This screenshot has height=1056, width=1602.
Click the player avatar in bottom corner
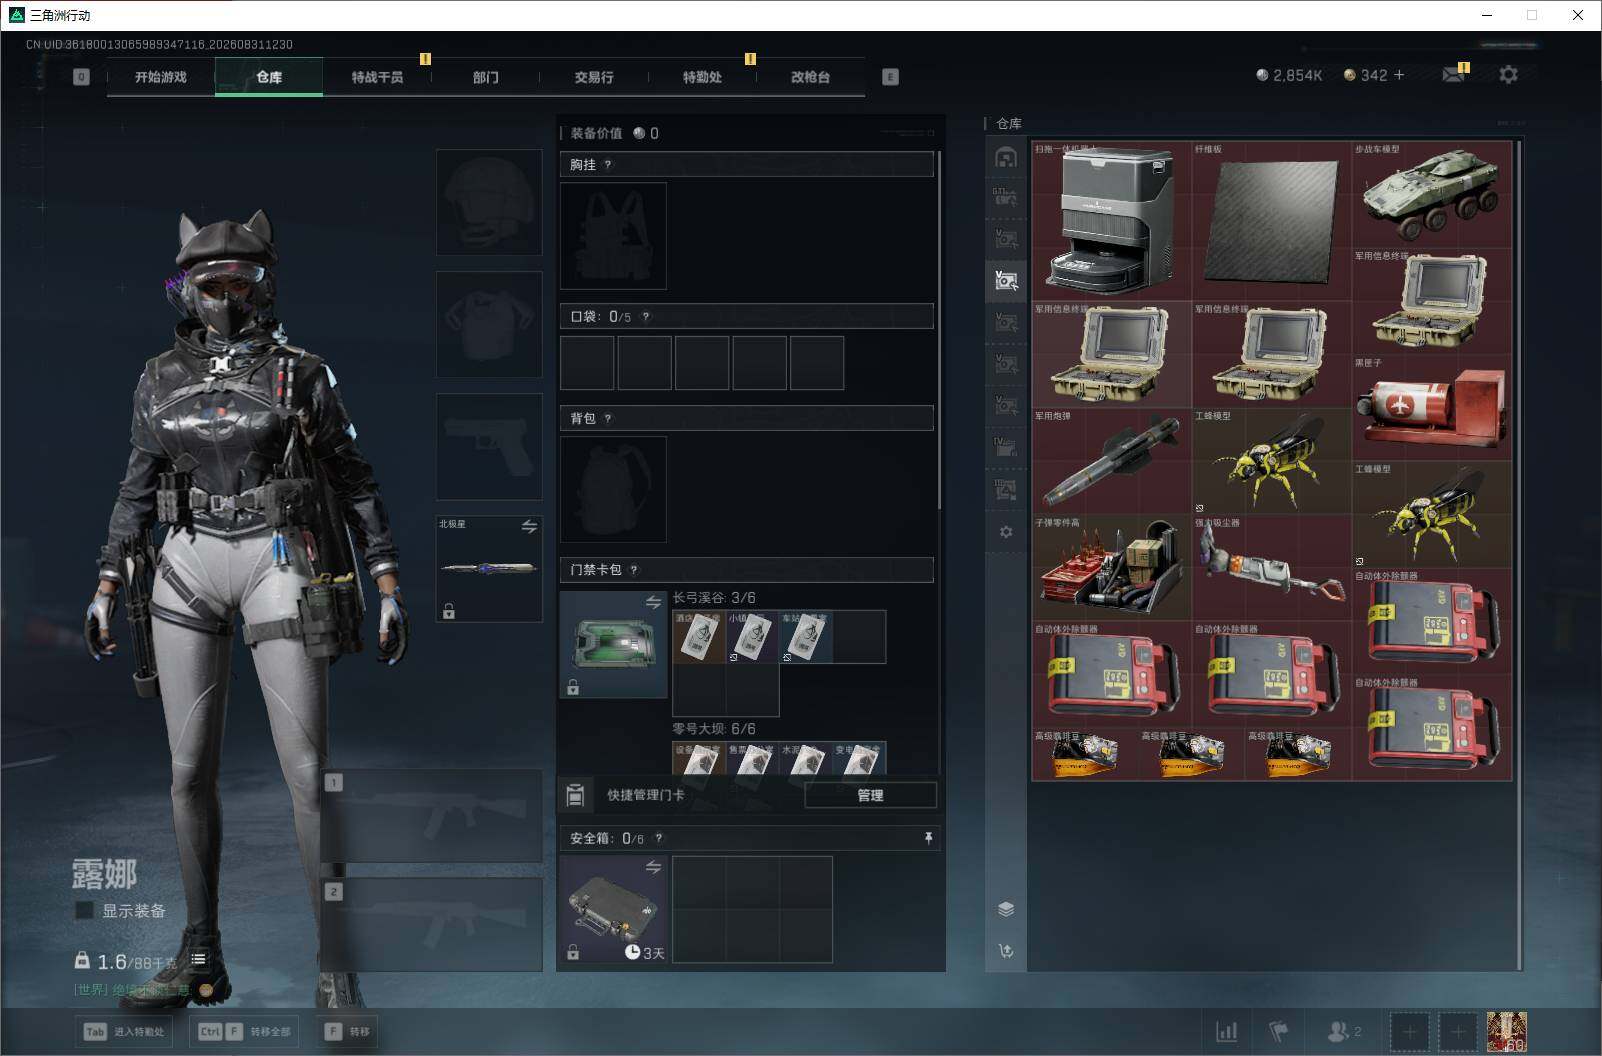coord(1506,1032)
